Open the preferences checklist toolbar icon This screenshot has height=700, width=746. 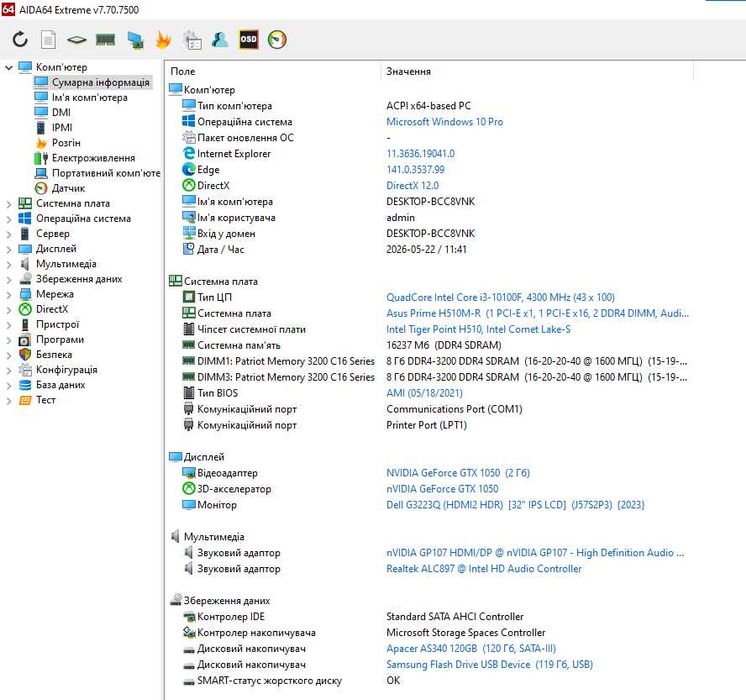(x=193, y=40)
